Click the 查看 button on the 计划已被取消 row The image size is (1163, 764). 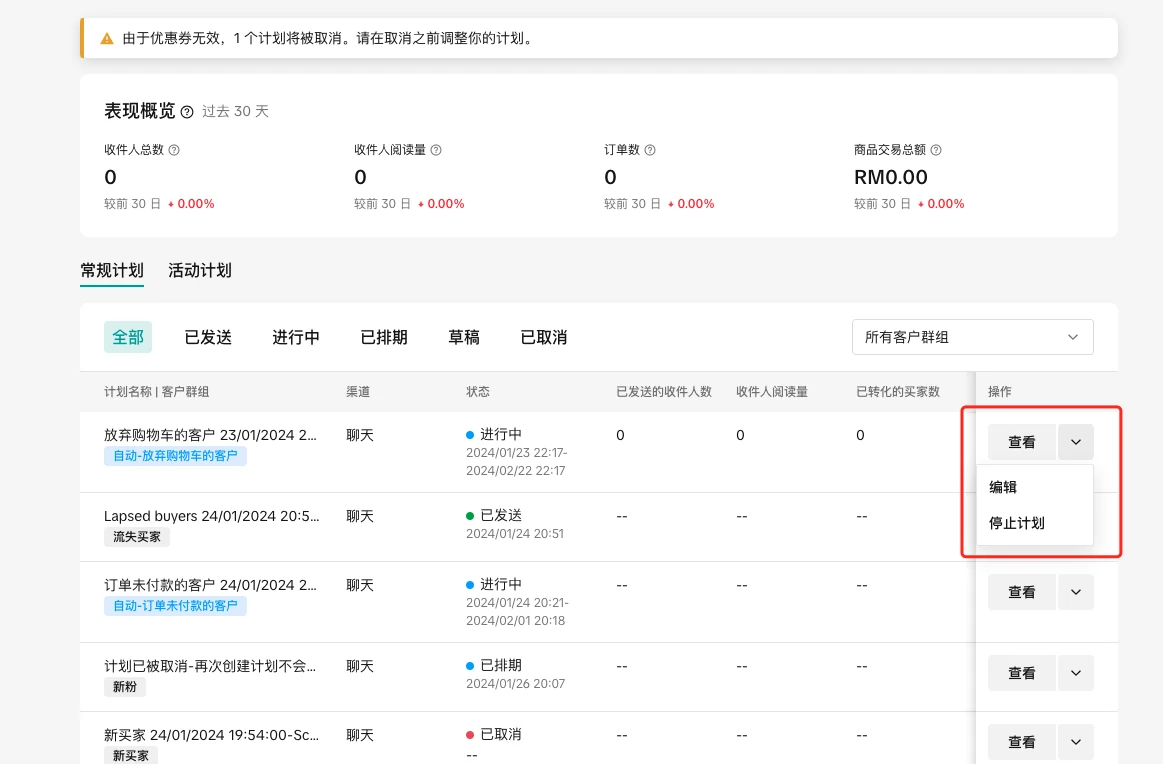(1021, 672)
